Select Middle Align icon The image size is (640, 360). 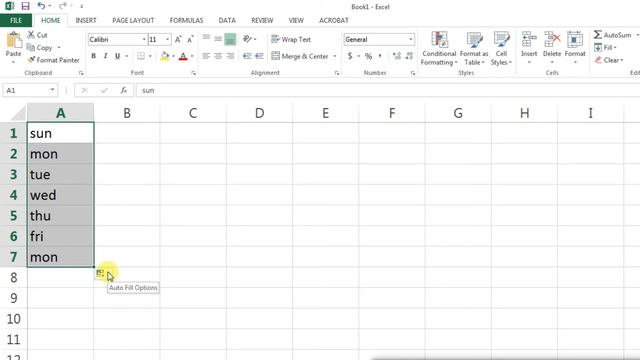coord(218,39)
